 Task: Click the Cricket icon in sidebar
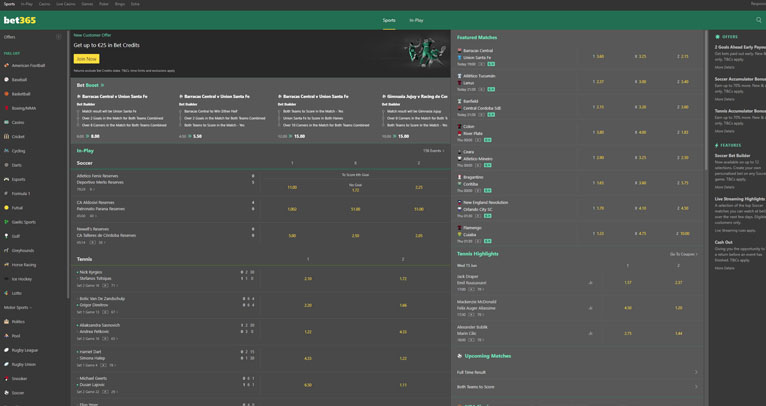pyautogui.click(x=7, y=137)
